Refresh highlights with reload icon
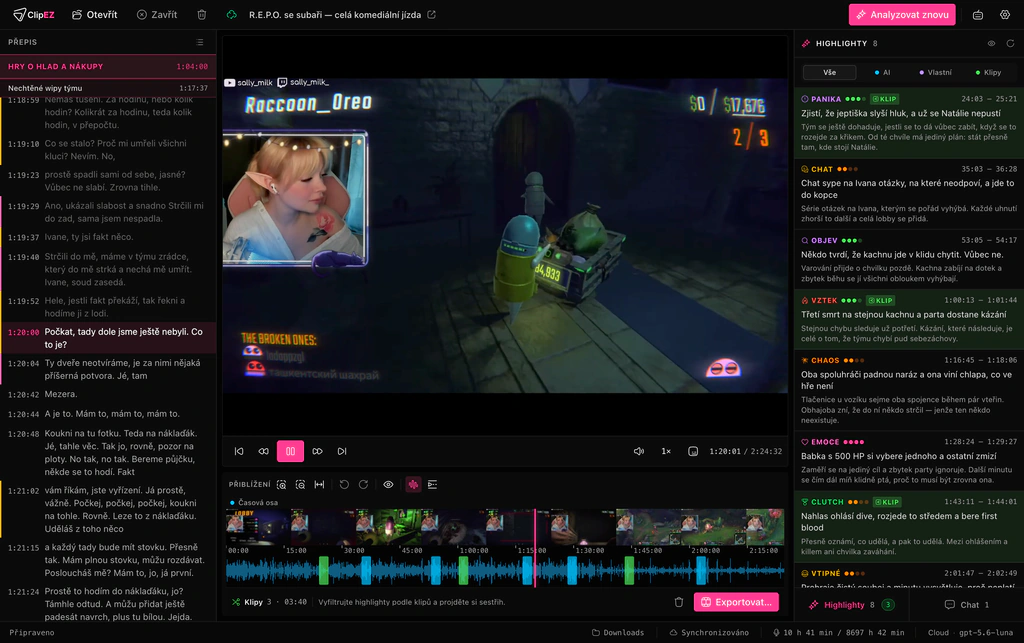The width and height of the screenshot is (1024, 643). [x=1010, y=43]
